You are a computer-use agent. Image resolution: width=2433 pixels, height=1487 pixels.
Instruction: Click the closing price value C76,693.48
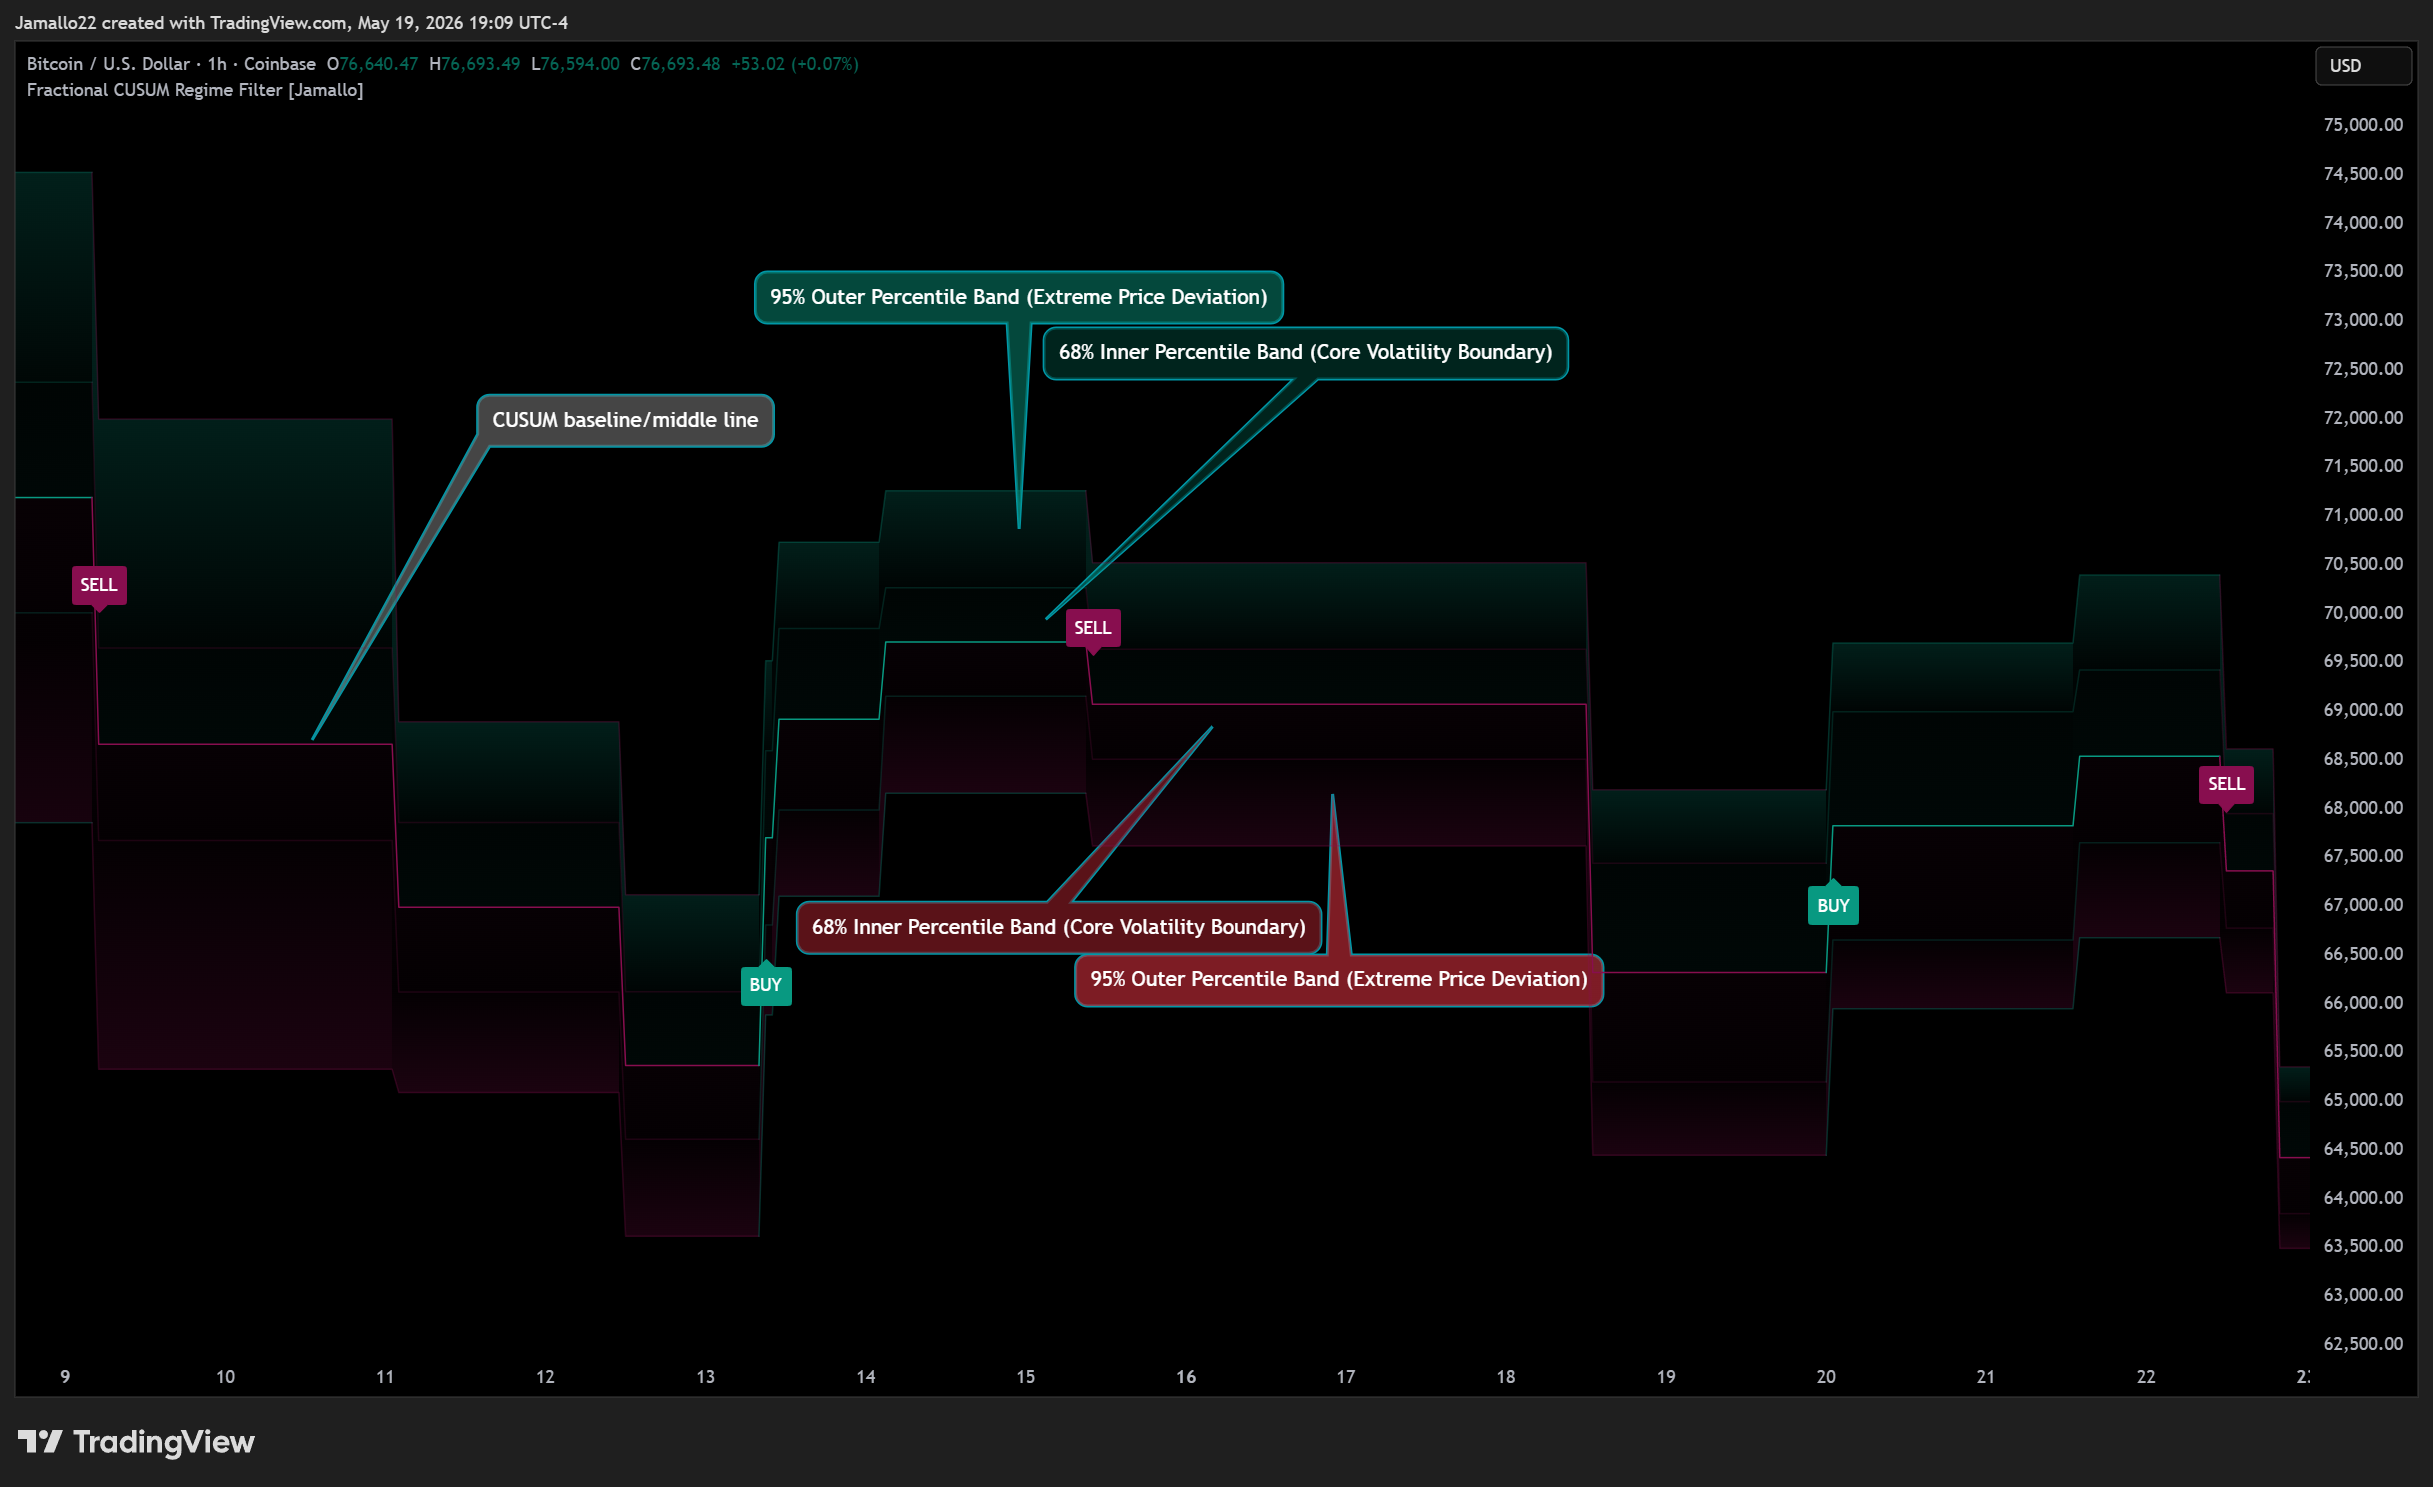pyautogui.click(x=675, y=64)
